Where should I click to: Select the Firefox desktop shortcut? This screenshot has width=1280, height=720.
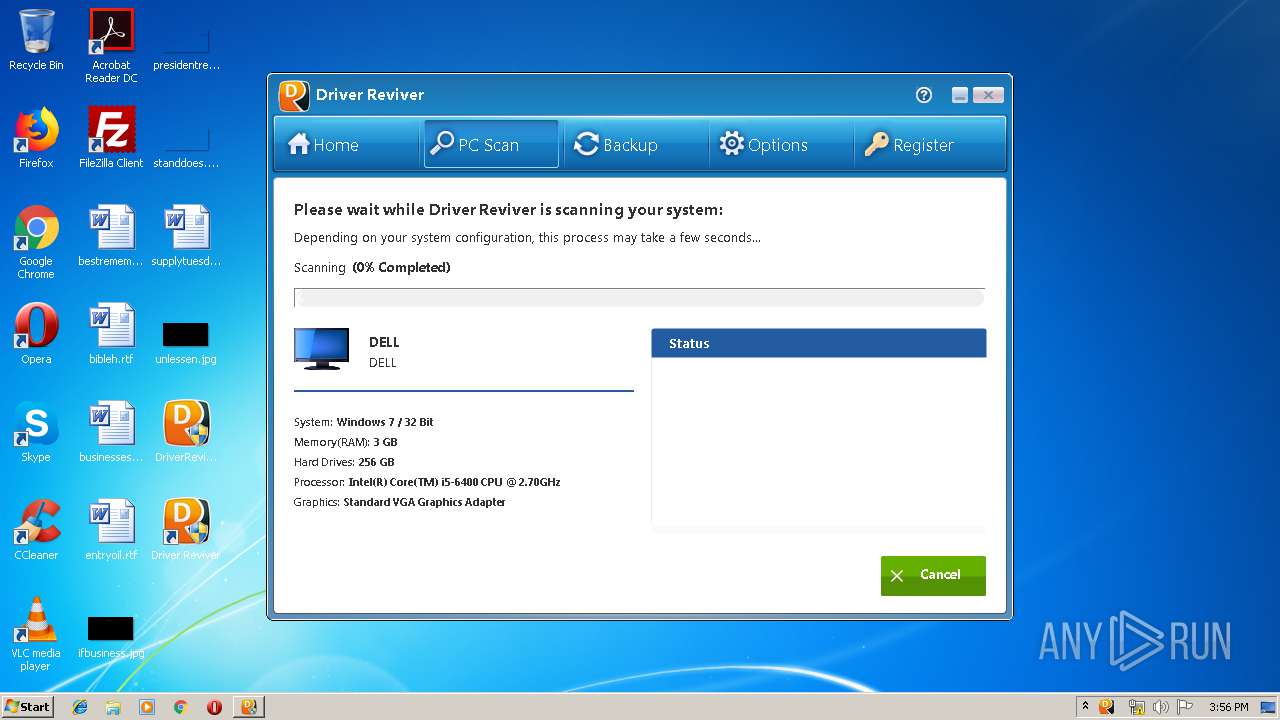click(36, 138)
